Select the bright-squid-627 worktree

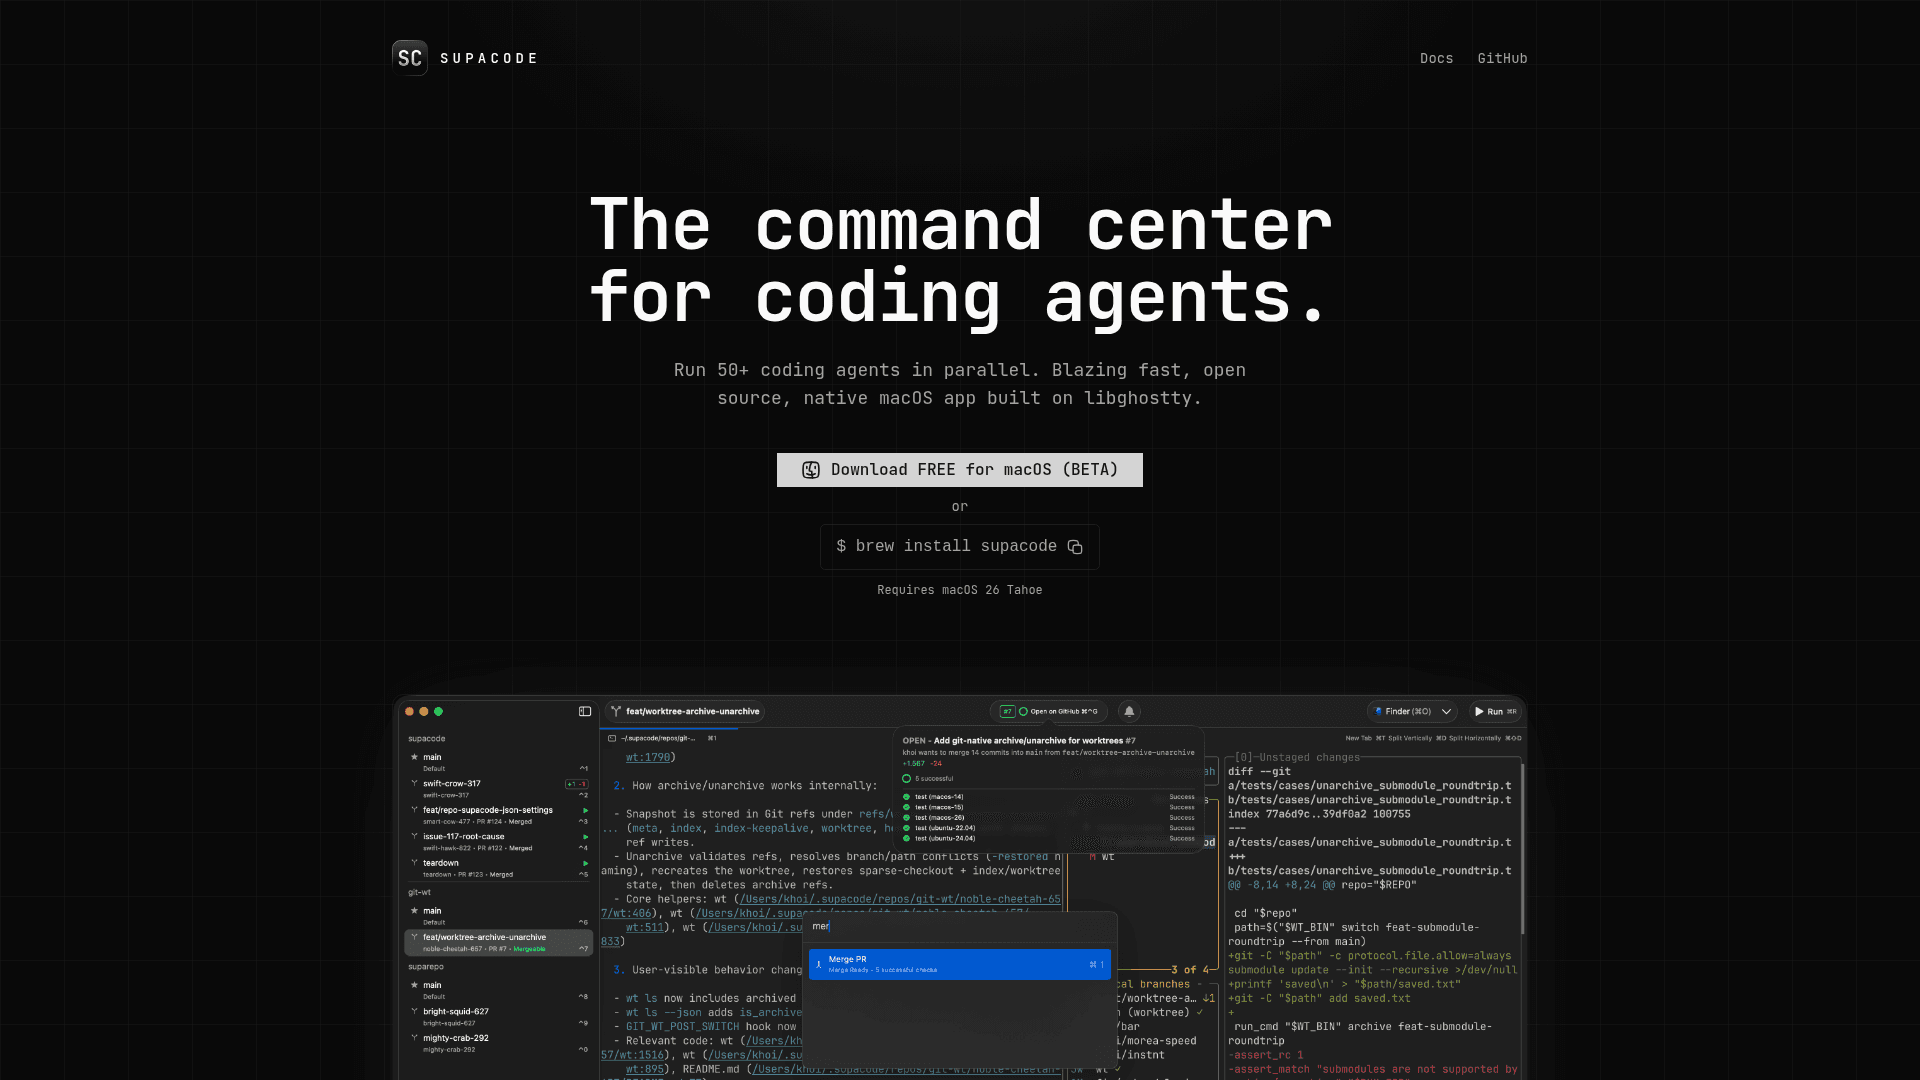[x=456, y=1012]
